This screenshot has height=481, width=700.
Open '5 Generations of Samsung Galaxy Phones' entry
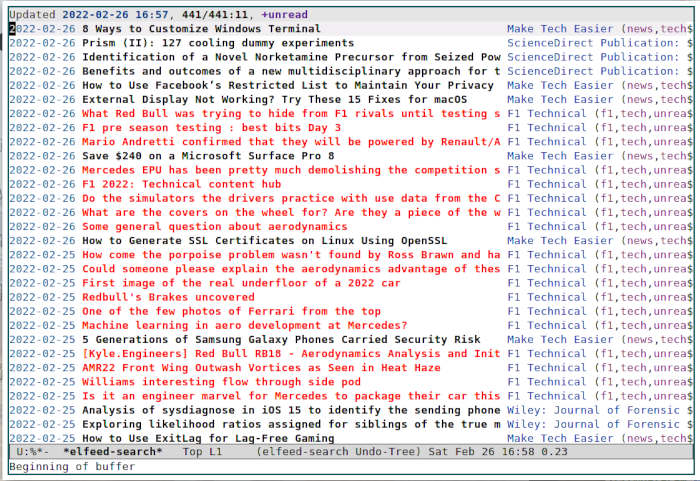[x=281, y=339]
